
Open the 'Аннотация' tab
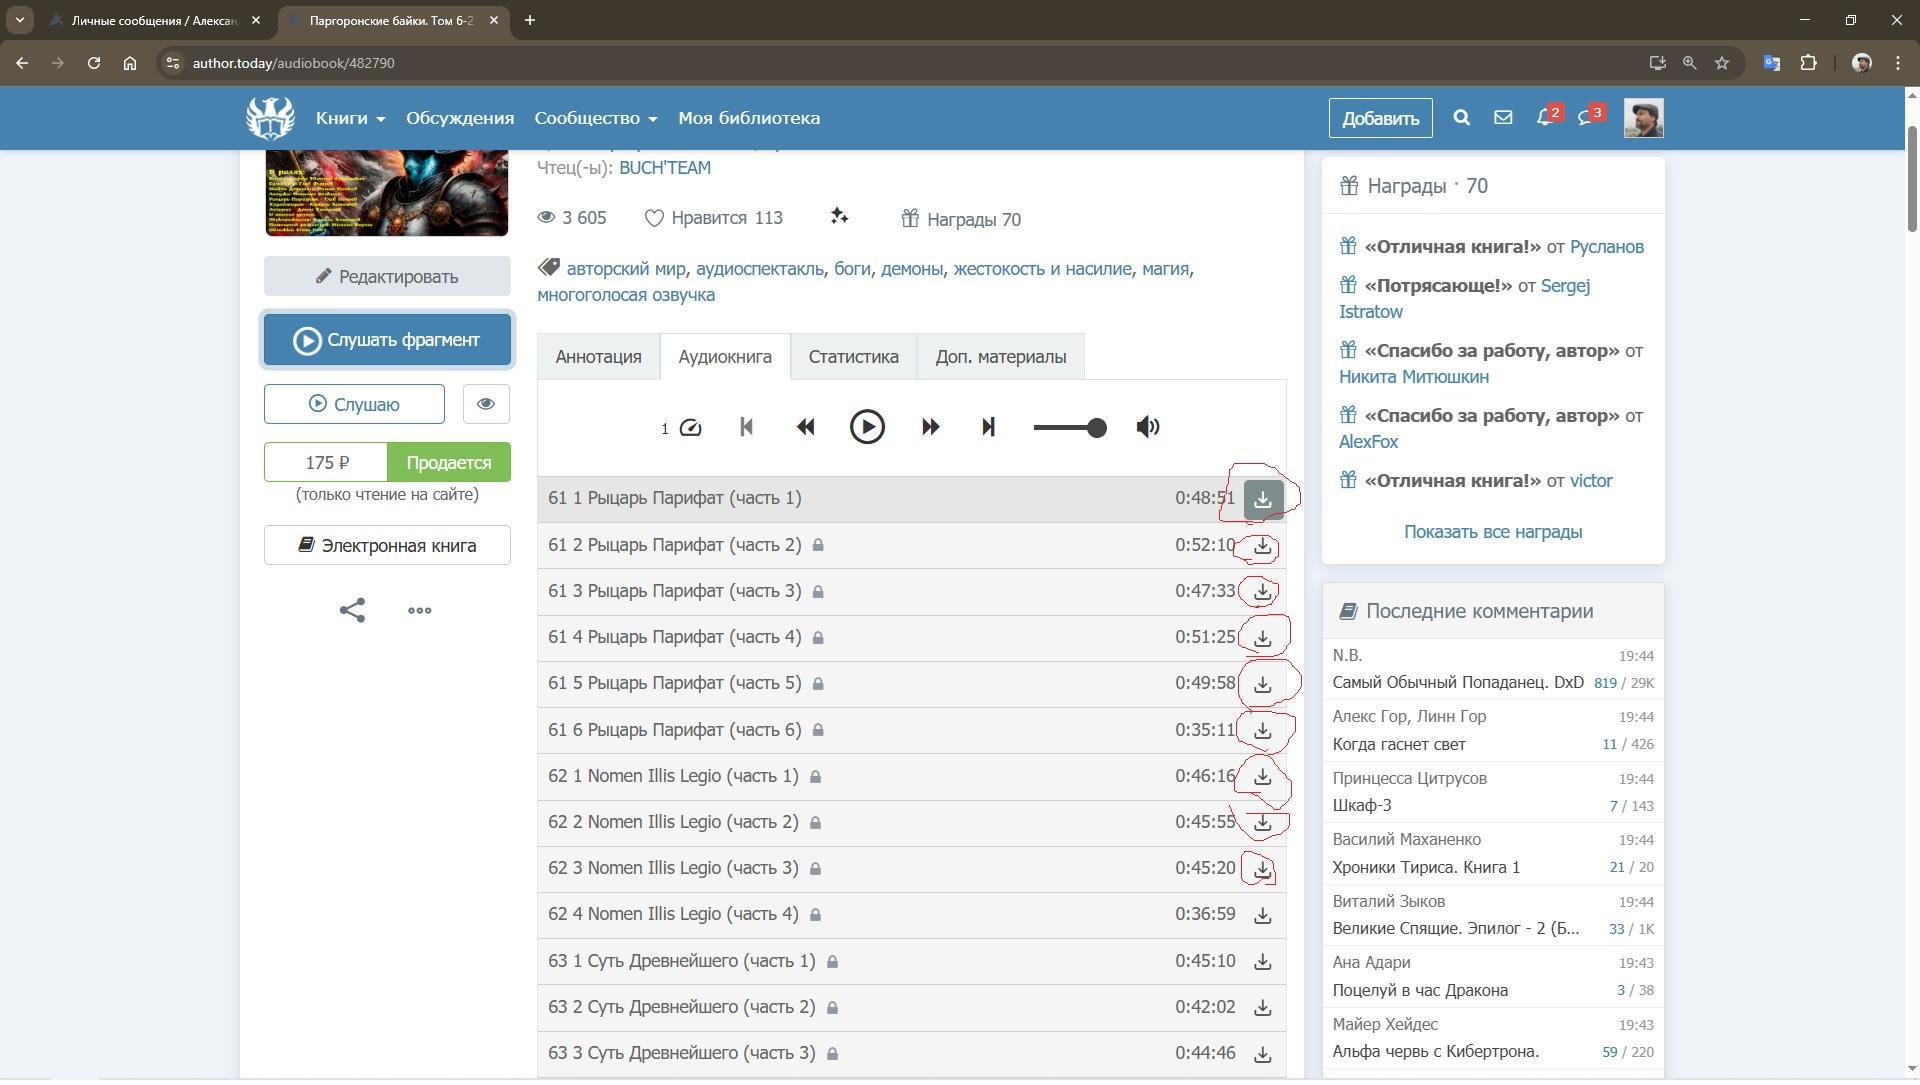coord(598,357)
